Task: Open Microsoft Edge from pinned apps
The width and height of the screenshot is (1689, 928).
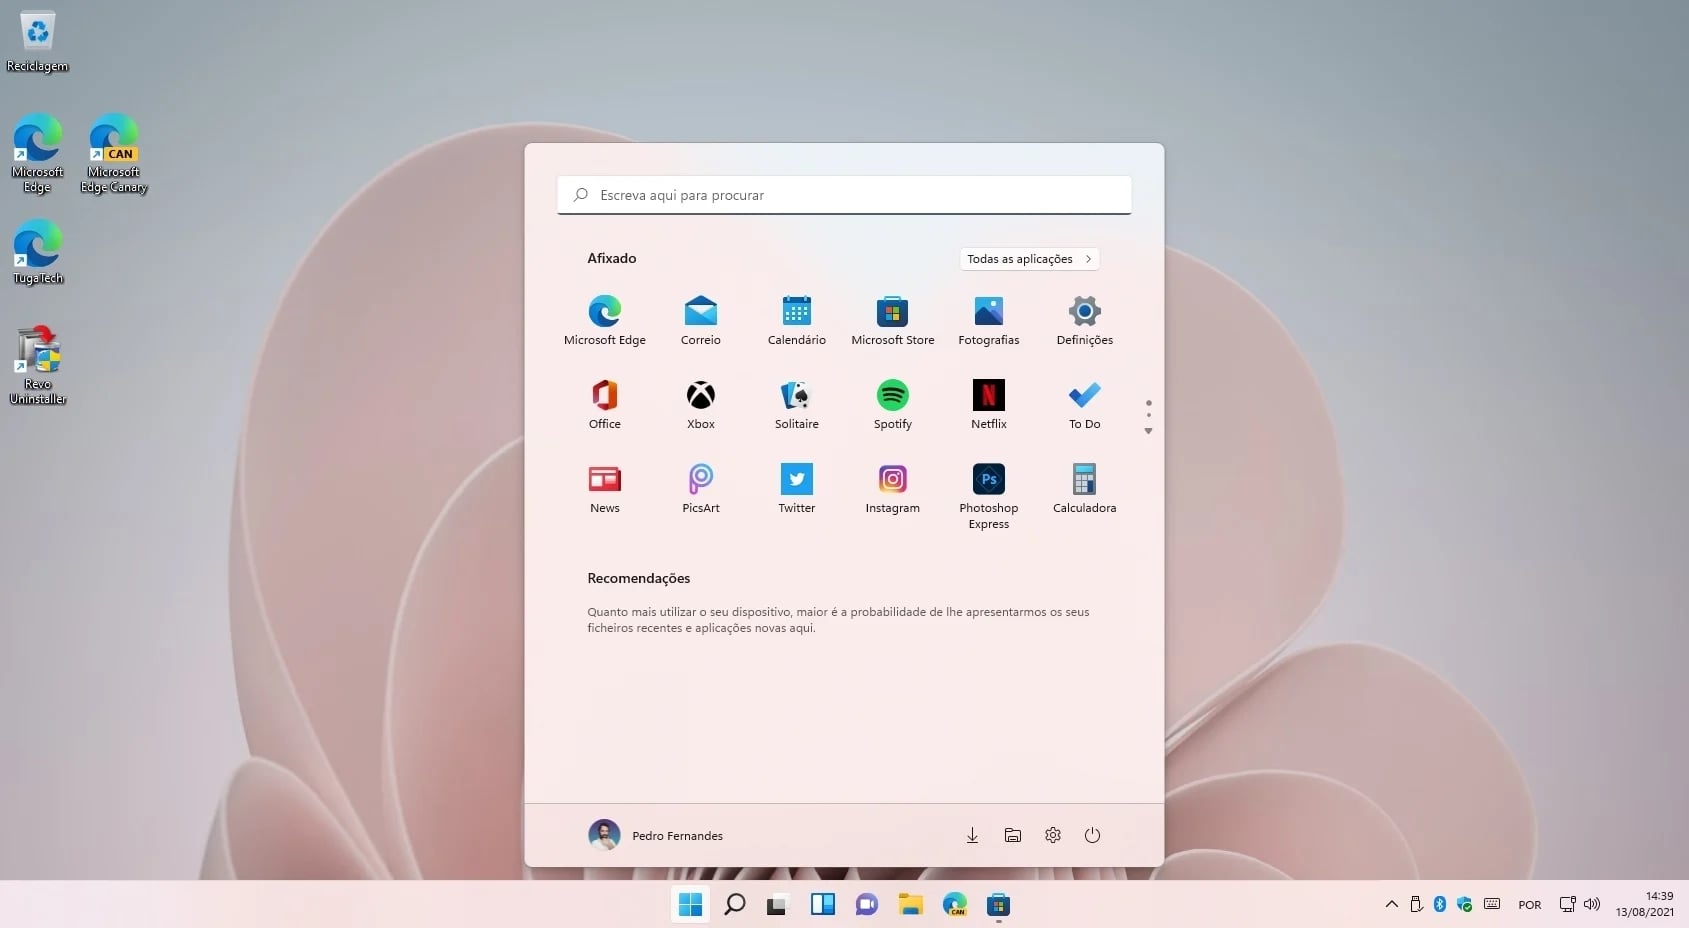Action: click(605, 321)
